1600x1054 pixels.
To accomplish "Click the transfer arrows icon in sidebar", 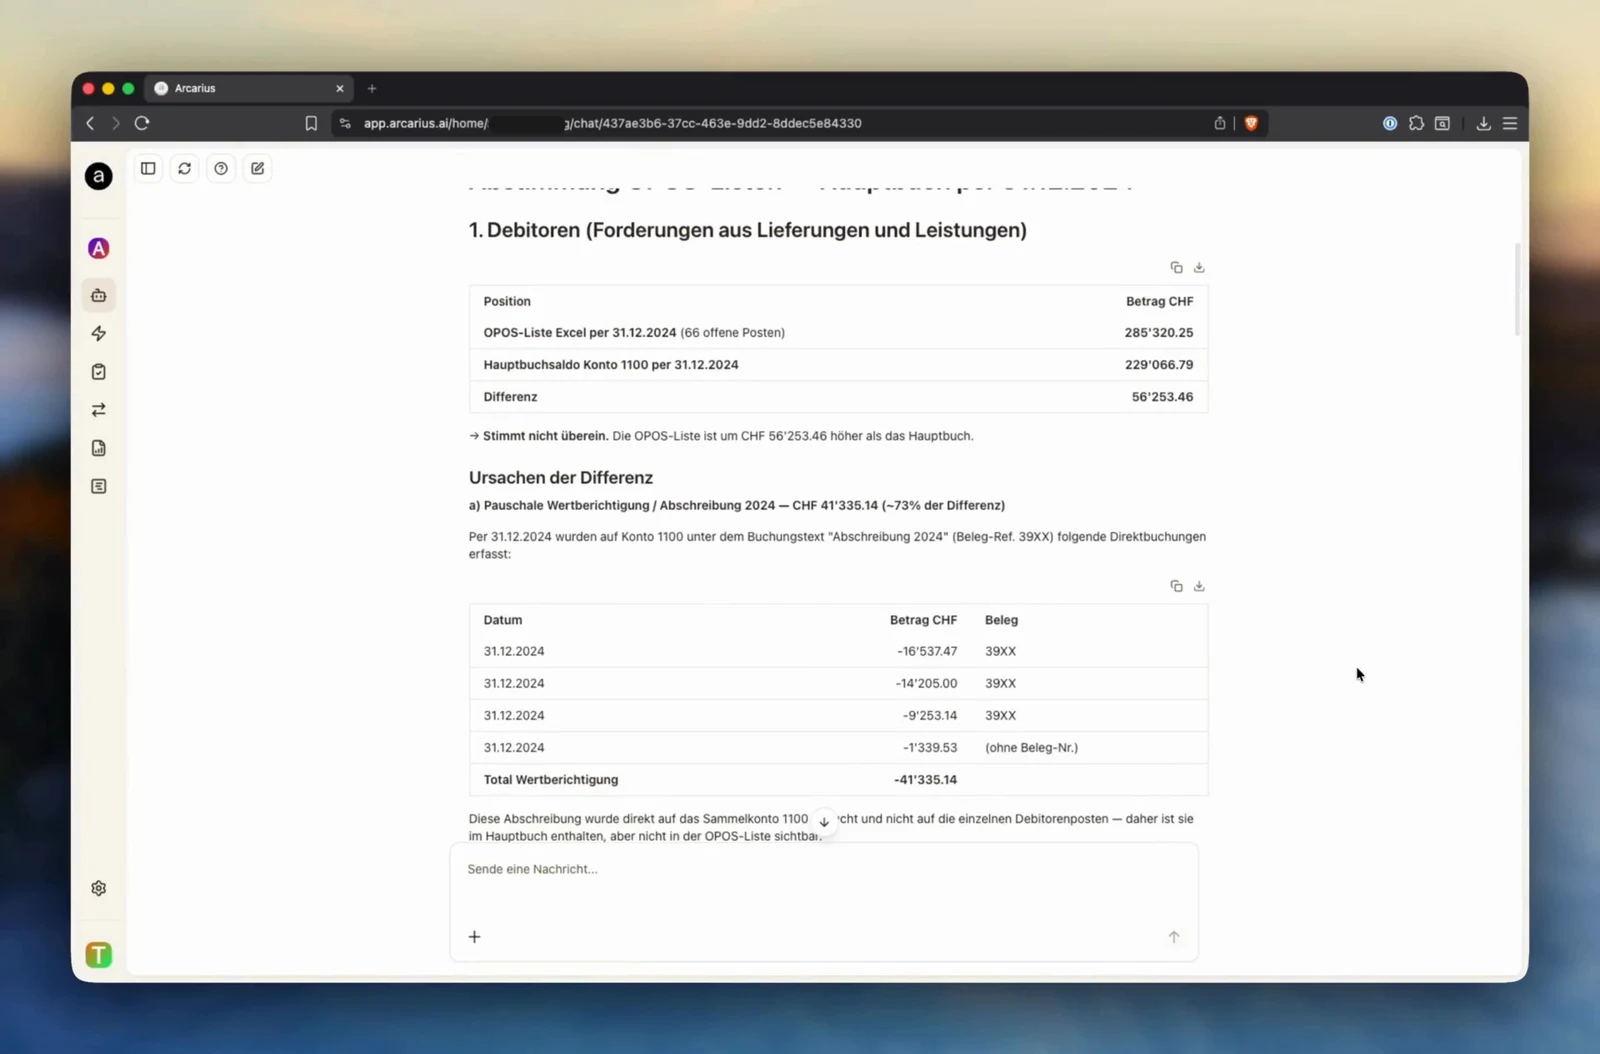I will 99,410.
